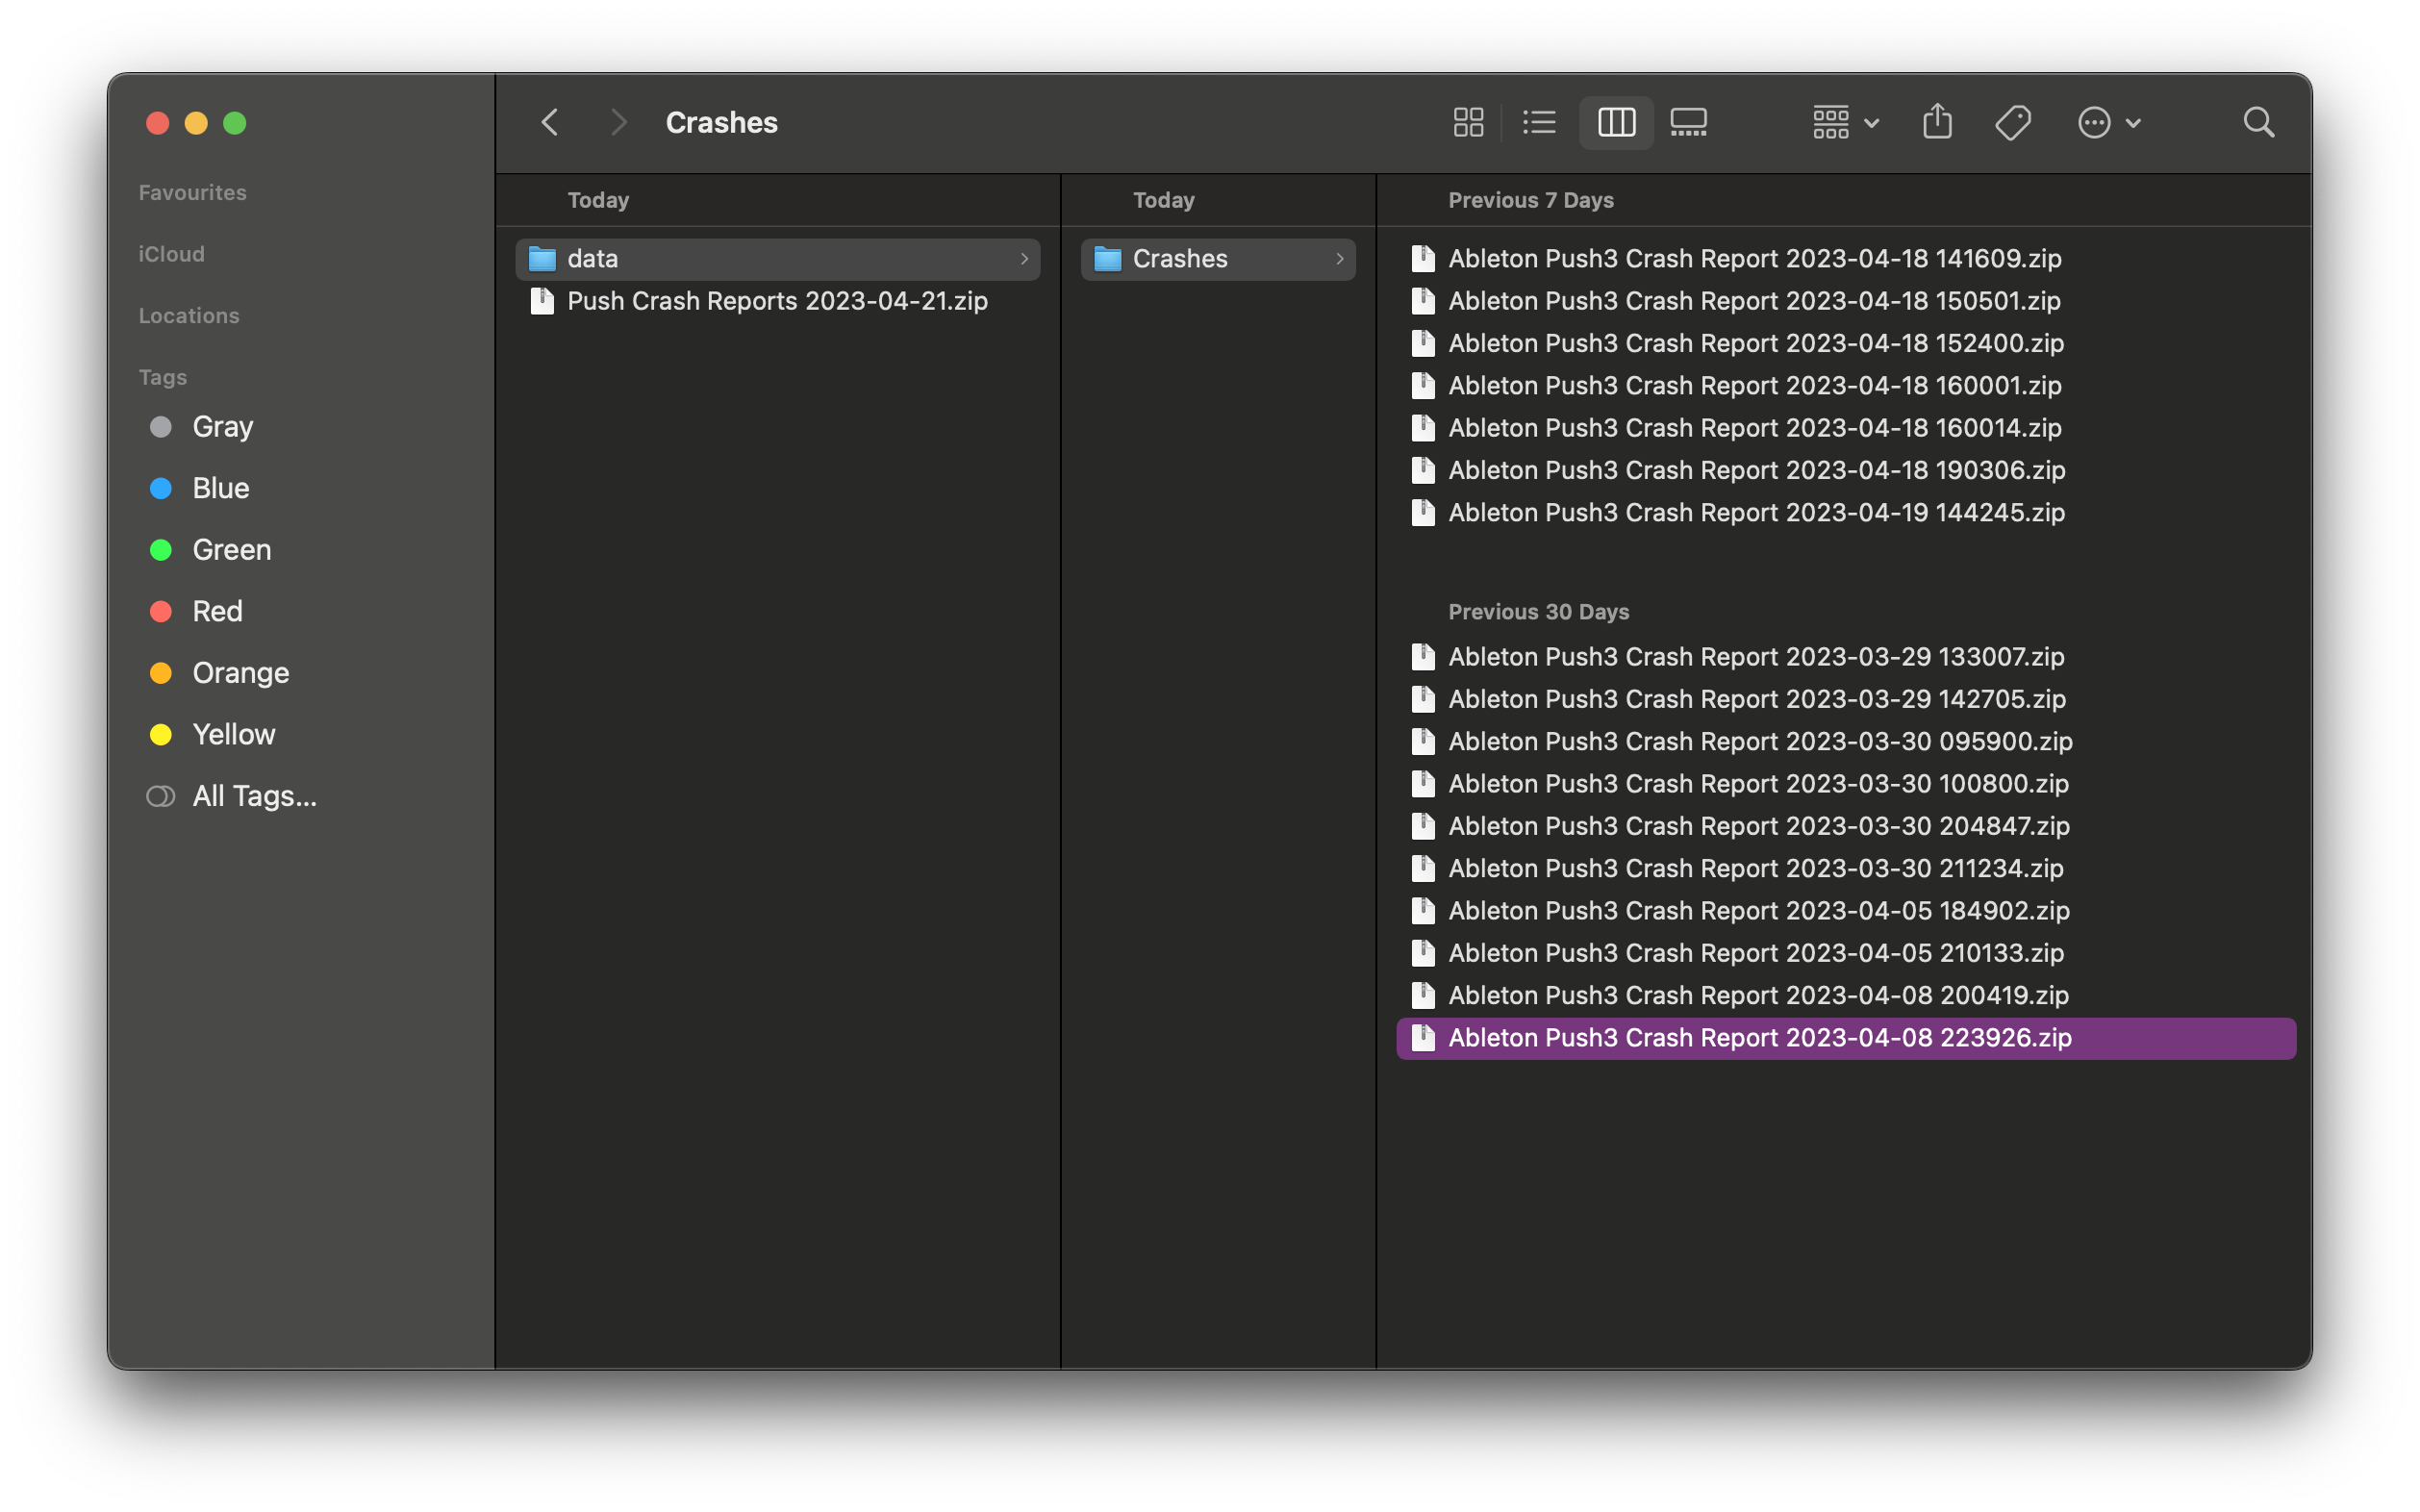
Task: Go back with left chevron
Action: click(x=550, y=123)
